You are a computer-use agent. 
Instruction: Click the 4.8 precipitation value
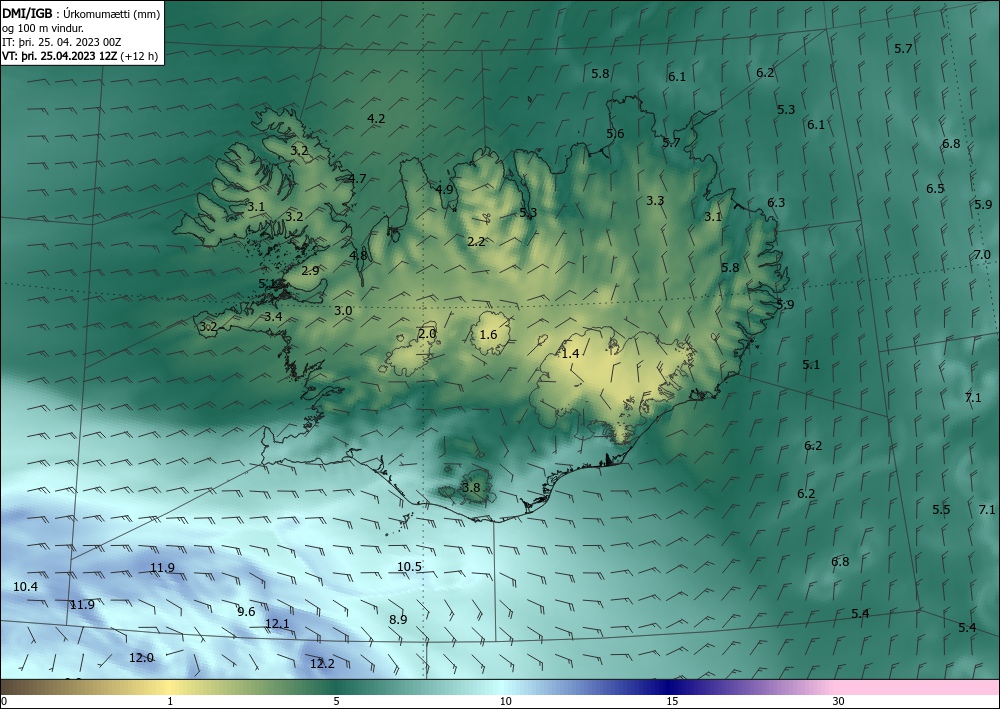click(x=358, y=255)
